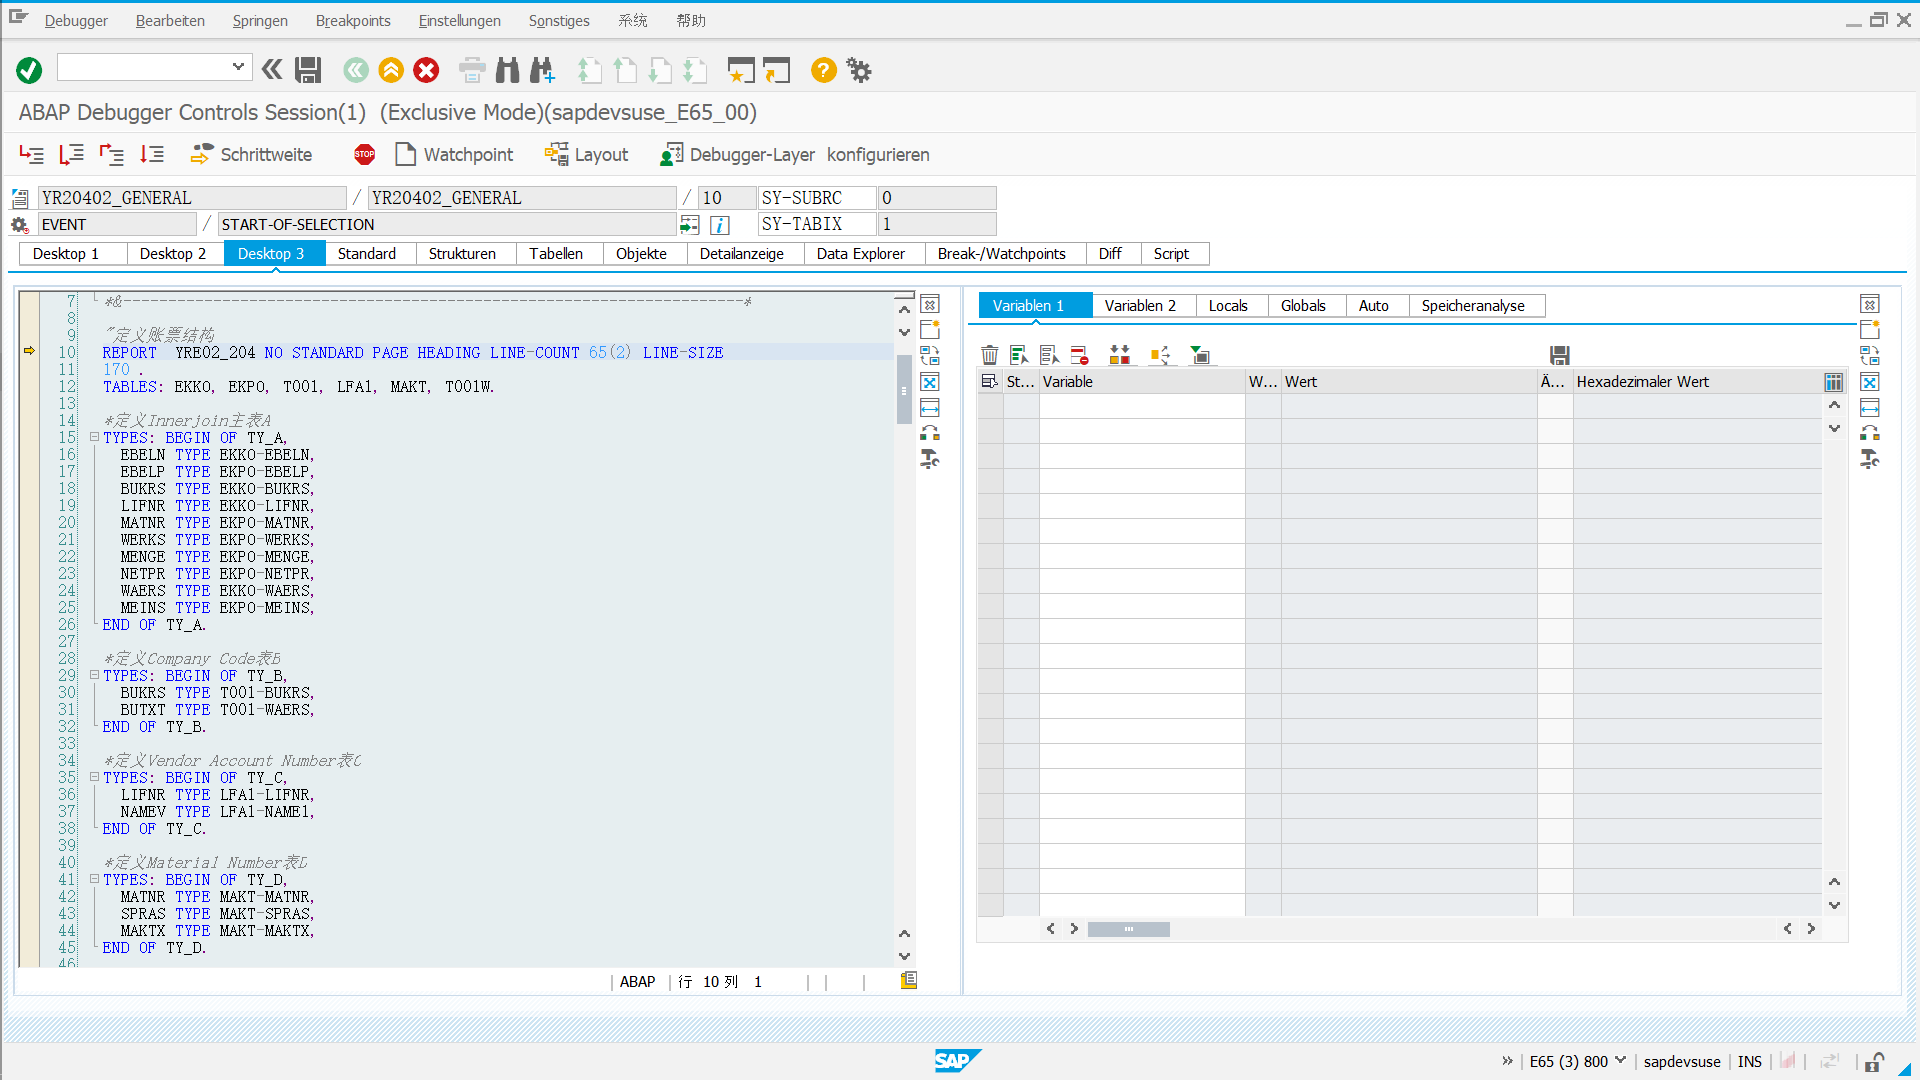Select the Locals variables tab
This screenshot has height=1080, width=1920.
(1228, 306)
